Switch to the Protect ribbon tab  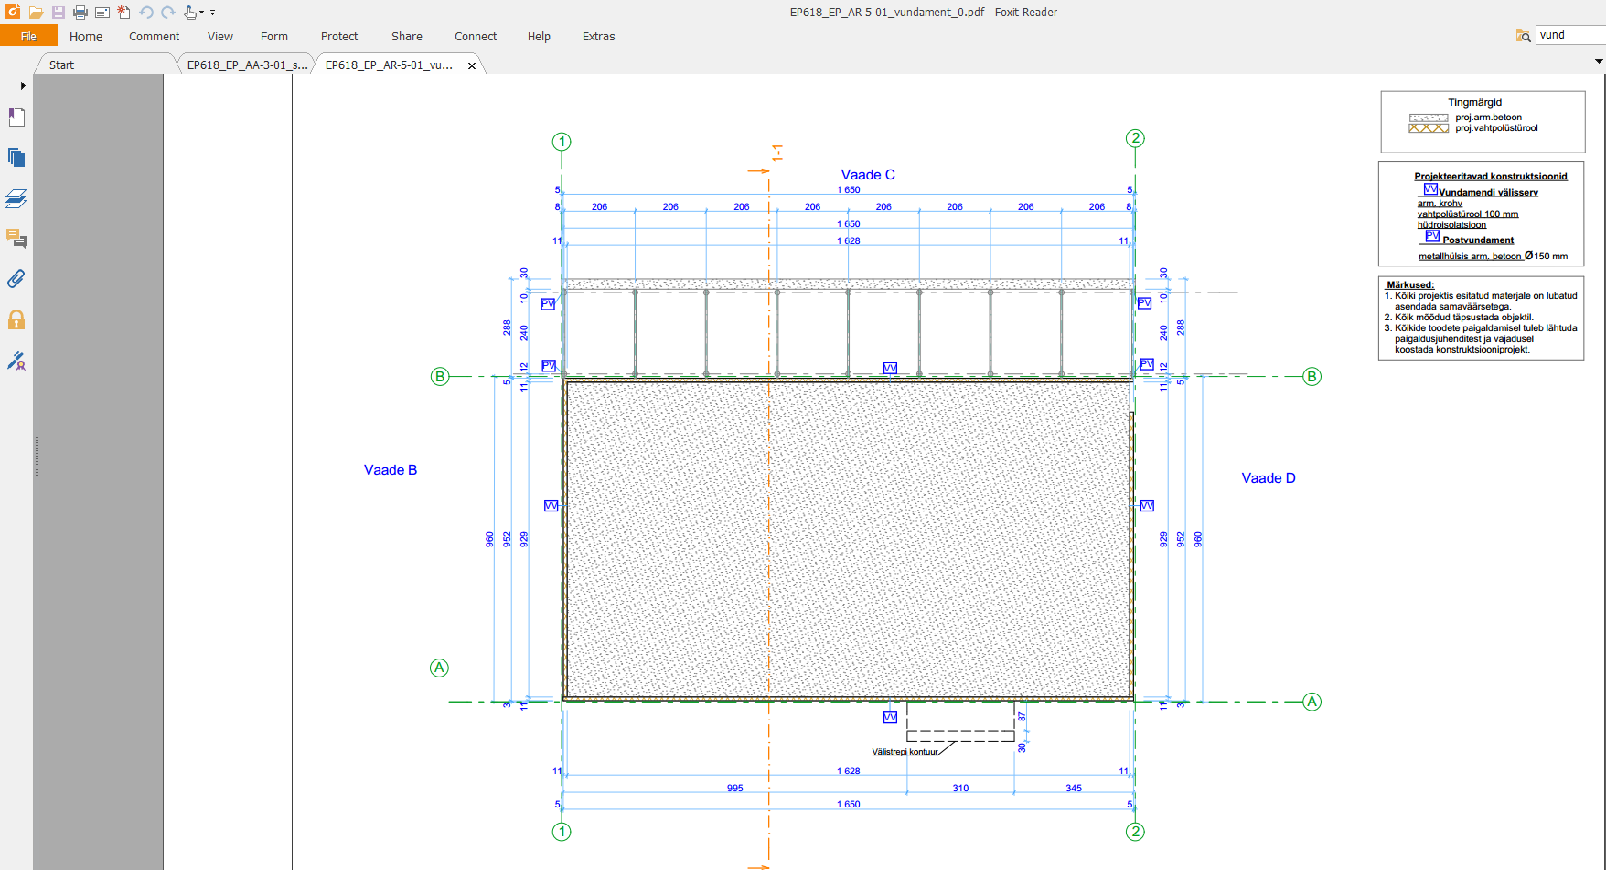pos(339,36)
